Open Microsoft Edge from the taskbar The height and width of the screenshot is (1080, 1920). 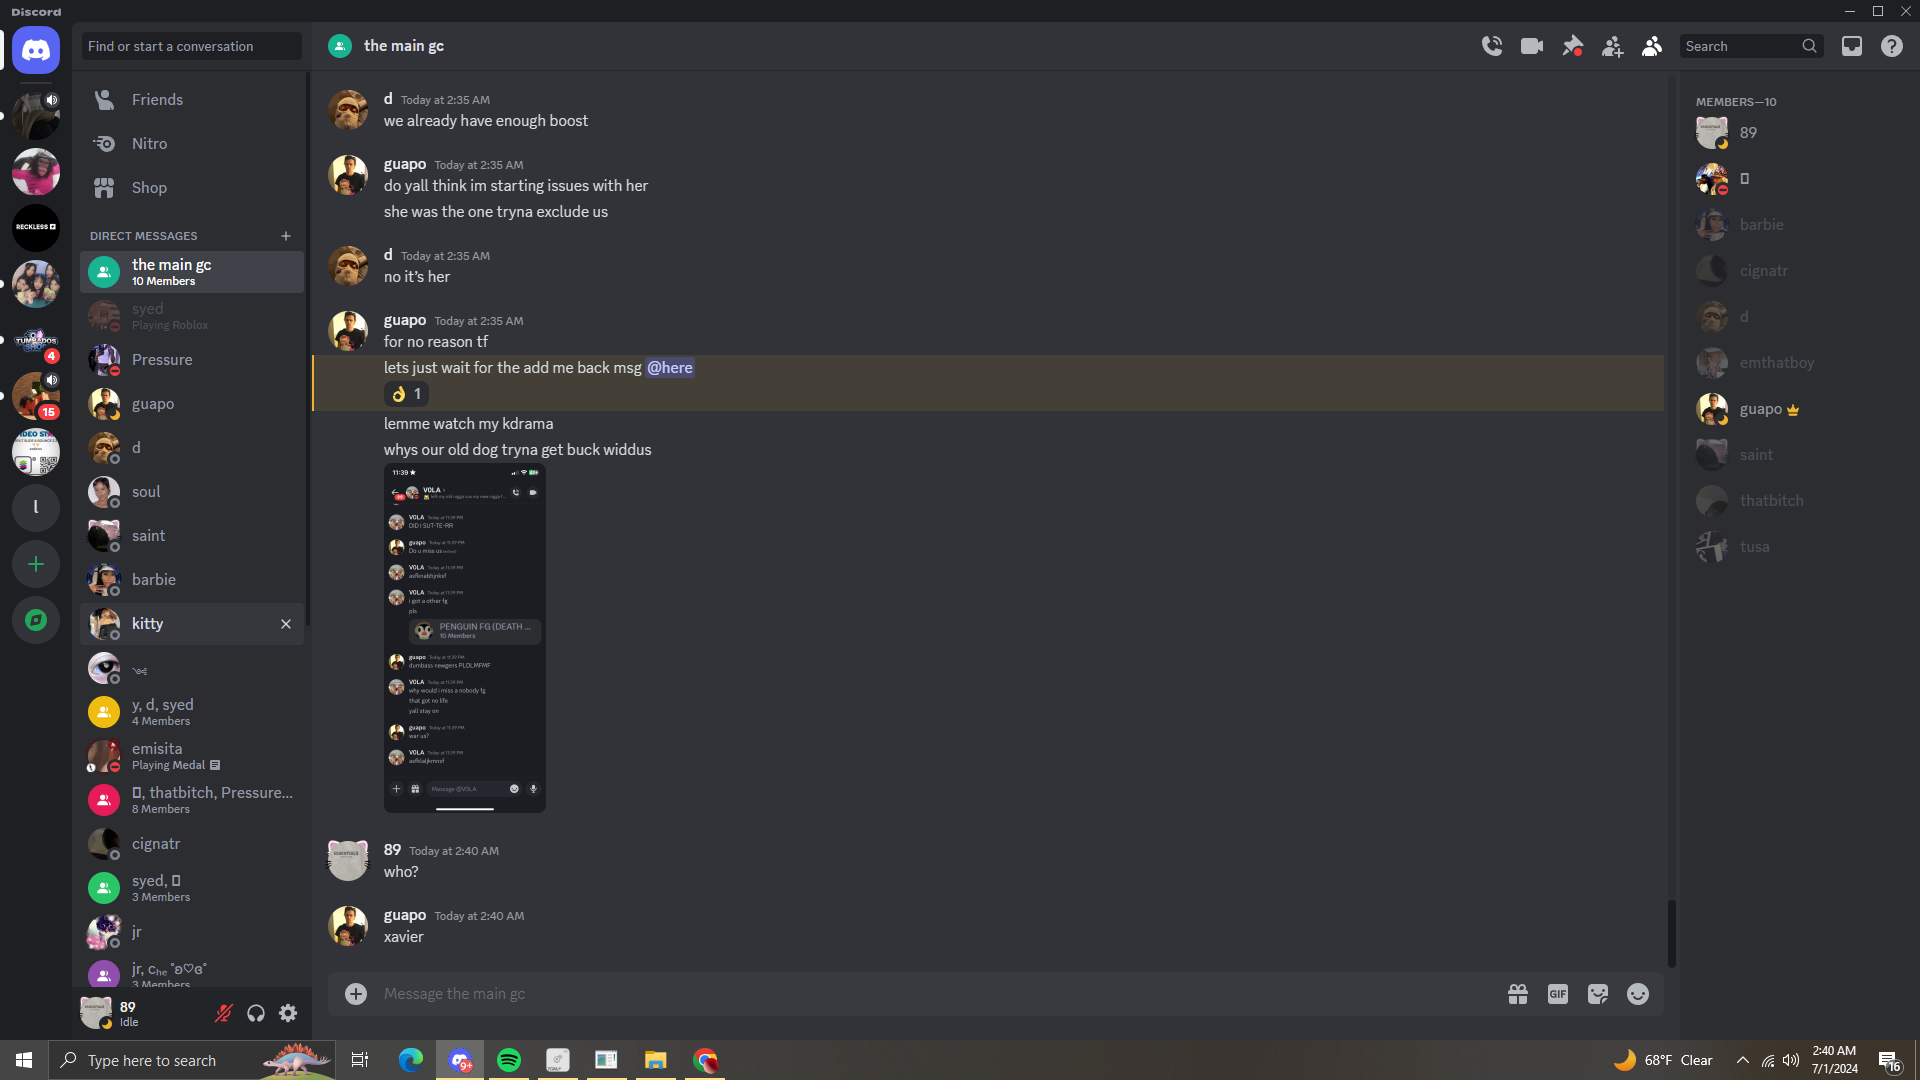pos(411,1060)
